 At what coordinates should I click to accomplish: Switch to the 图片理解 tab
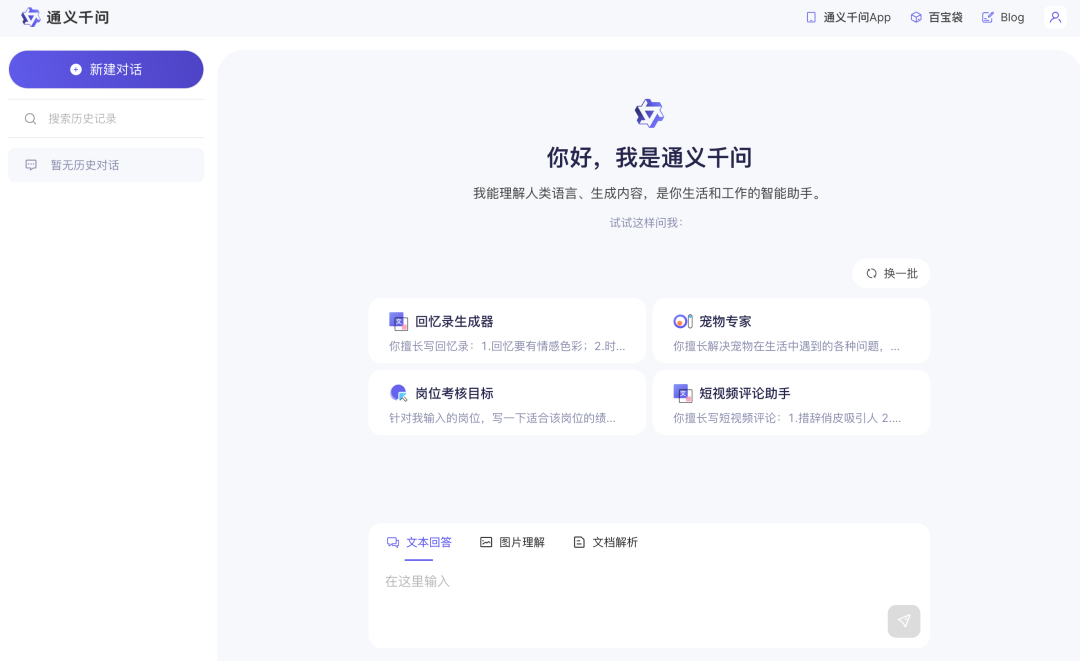[x=512, y=543]
